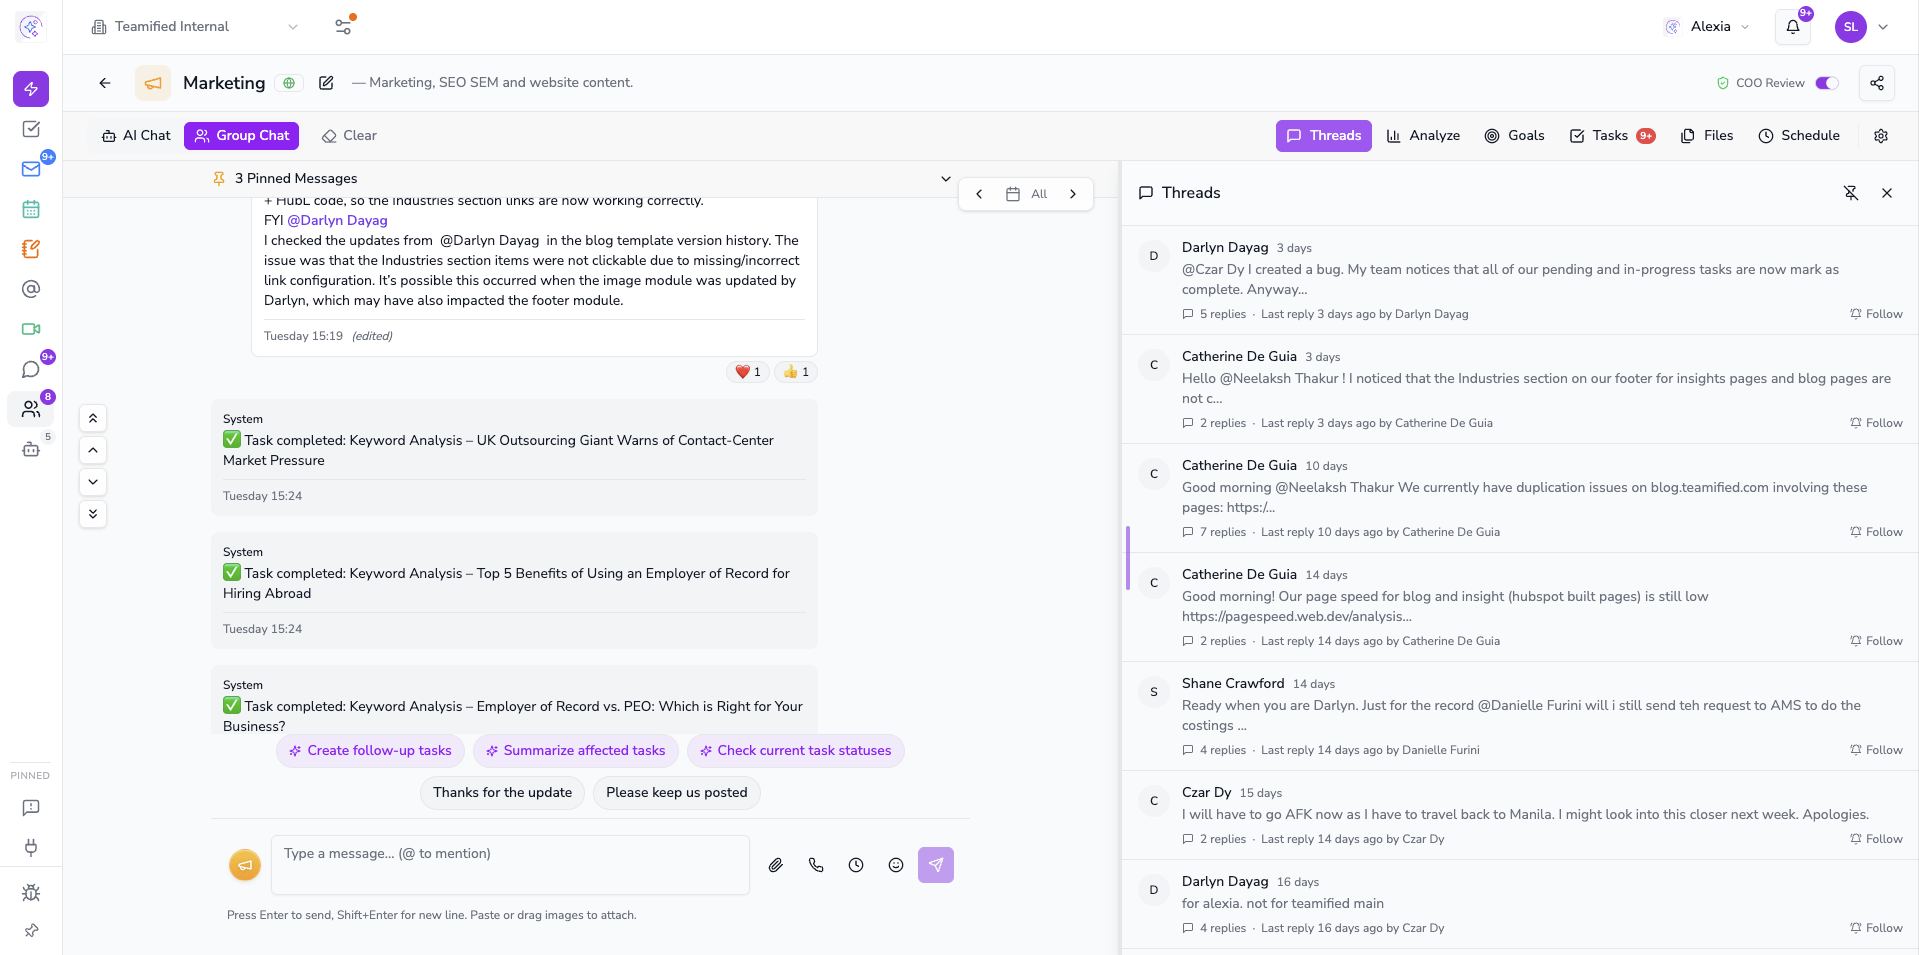Click the Thanks for the update quick reply
This screenshot has width=1919, height=955.
tap(502, 793)
